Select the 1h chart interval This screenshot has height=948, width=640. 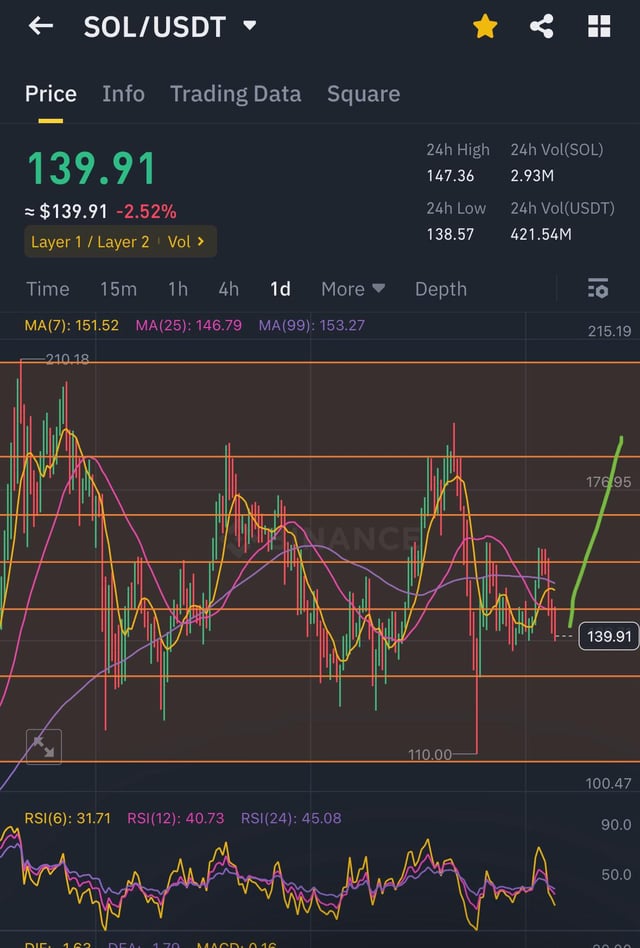pos(178,289)
